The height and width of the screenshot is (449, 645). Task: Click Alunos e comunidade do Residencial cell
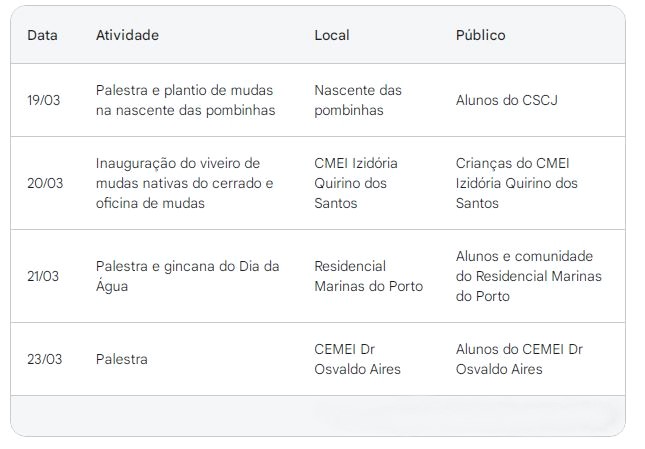click(529, 276)
